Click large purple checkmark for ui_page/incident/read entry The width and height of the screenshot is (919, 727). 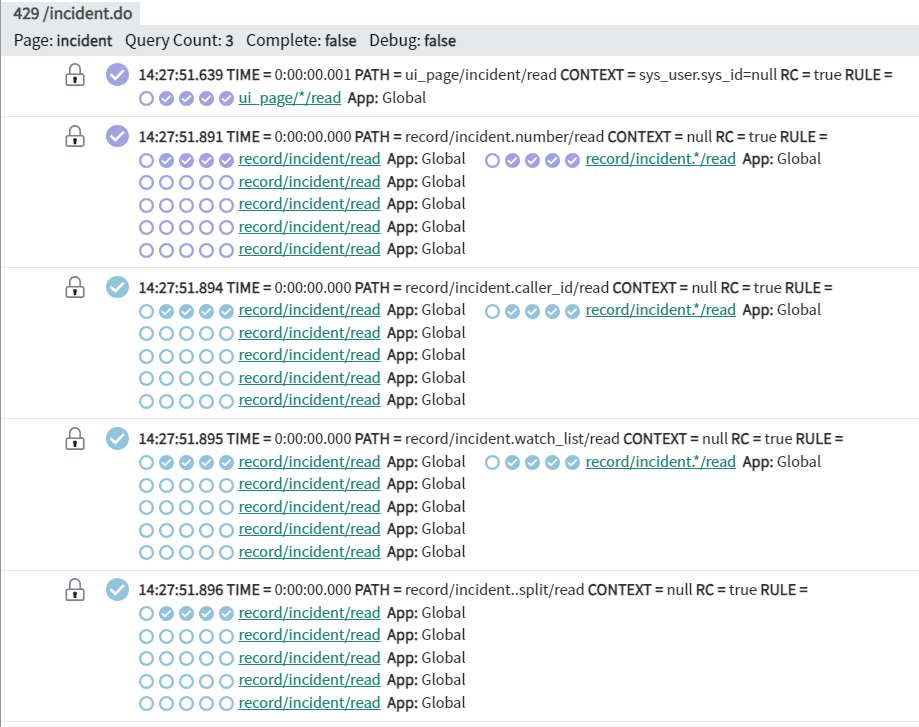[x=117, y=75]
